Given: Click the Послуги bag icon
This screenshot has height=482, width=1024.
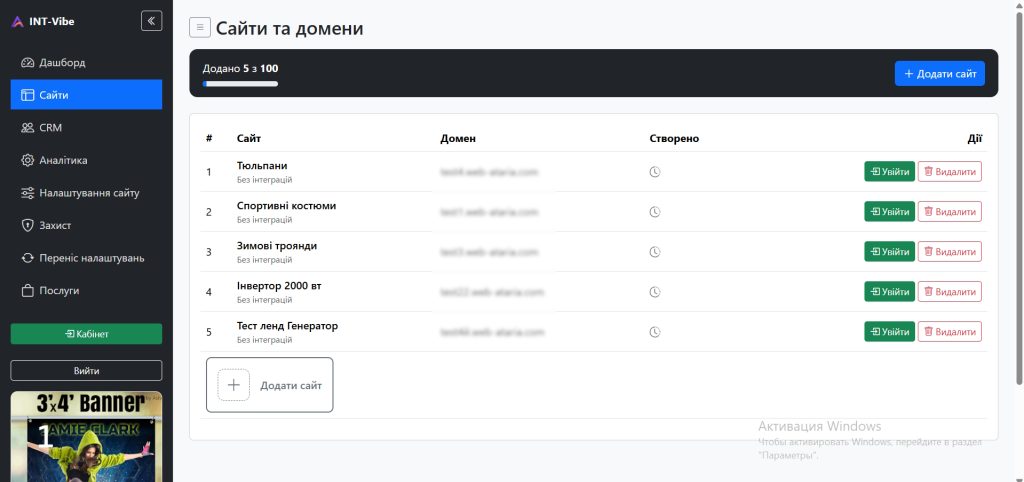Looking at the screenshot, I should pyautogui.click(x=27, y=291).
